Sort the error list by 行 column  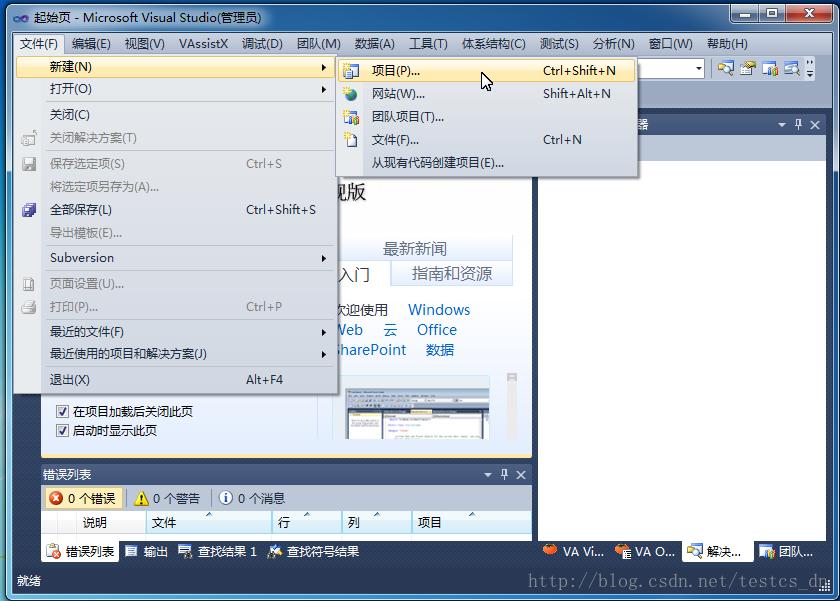[308, 522]
